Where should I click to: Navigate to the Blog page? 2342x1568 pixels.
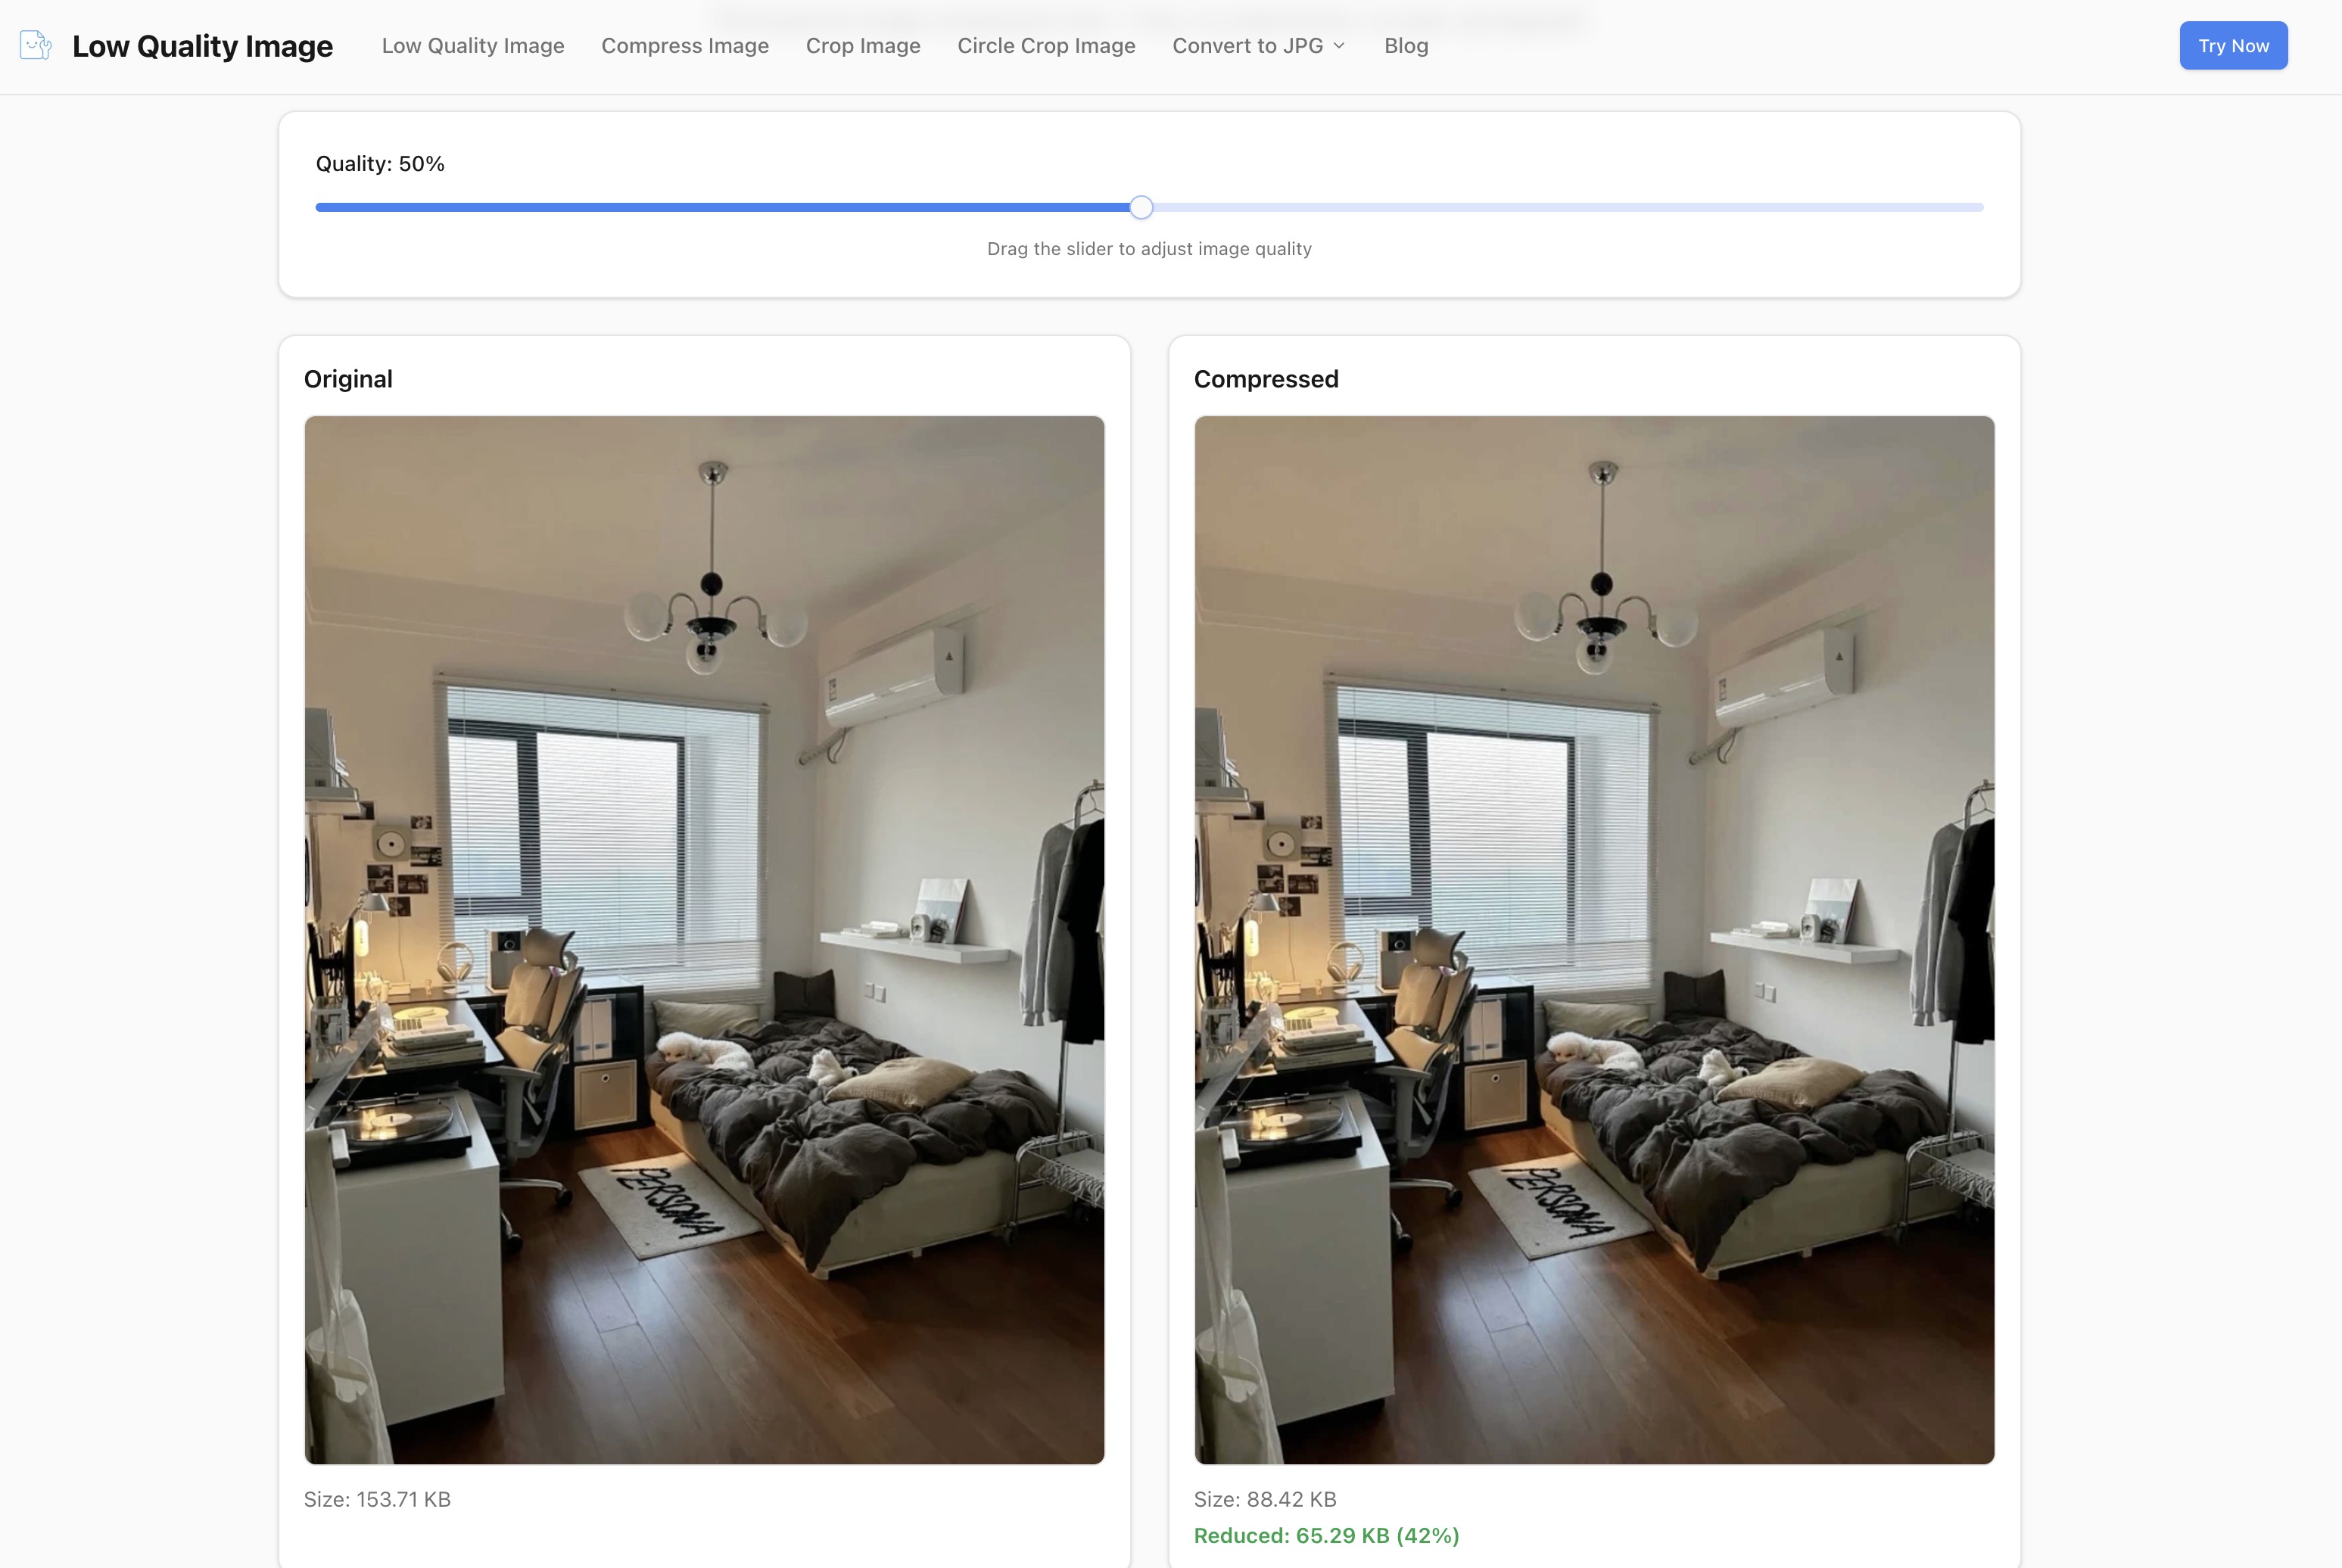point(1405,45)
